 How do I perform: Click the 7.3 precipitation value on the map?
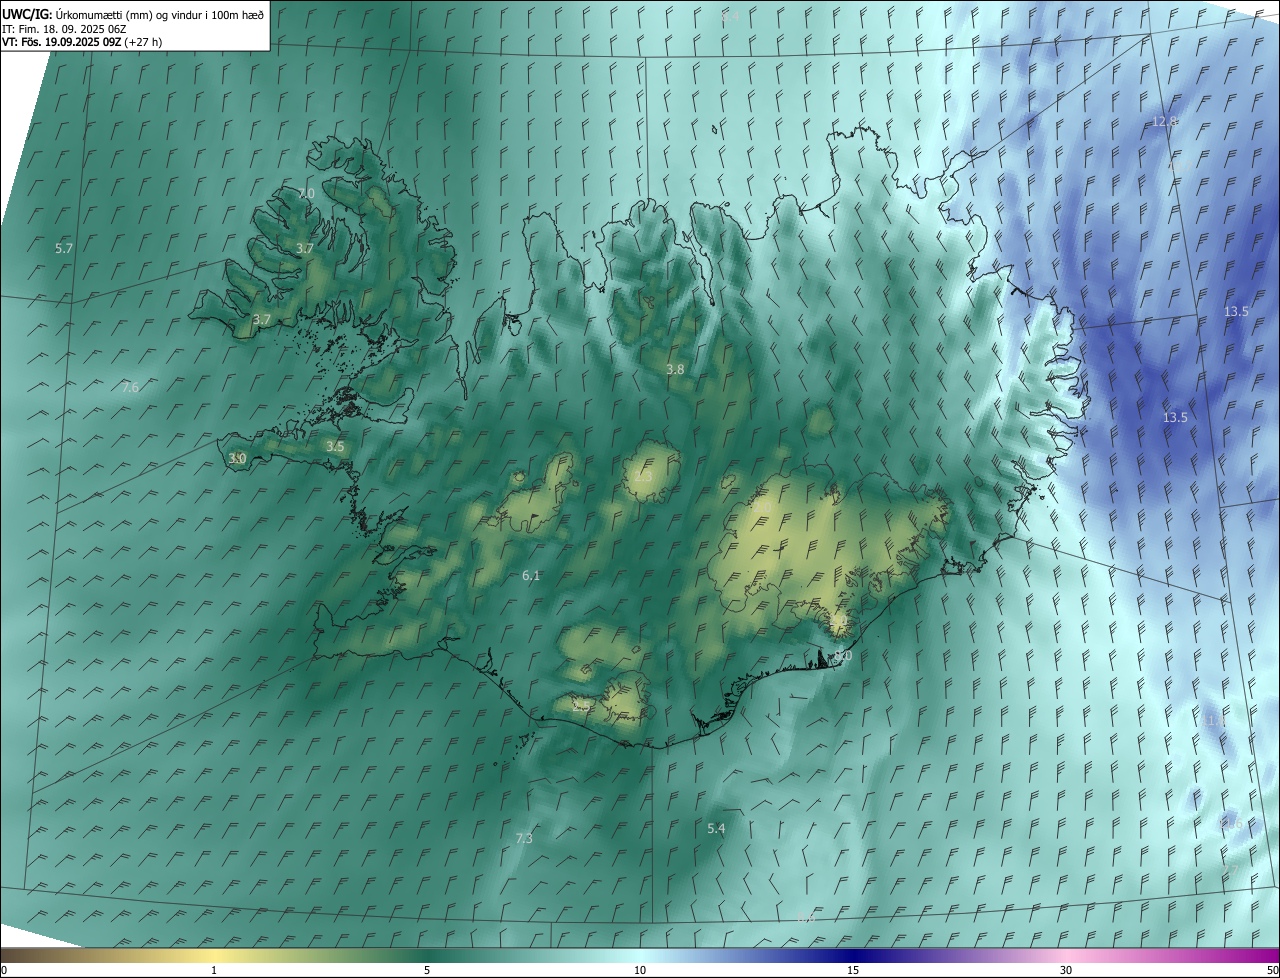tap(524, 839)
